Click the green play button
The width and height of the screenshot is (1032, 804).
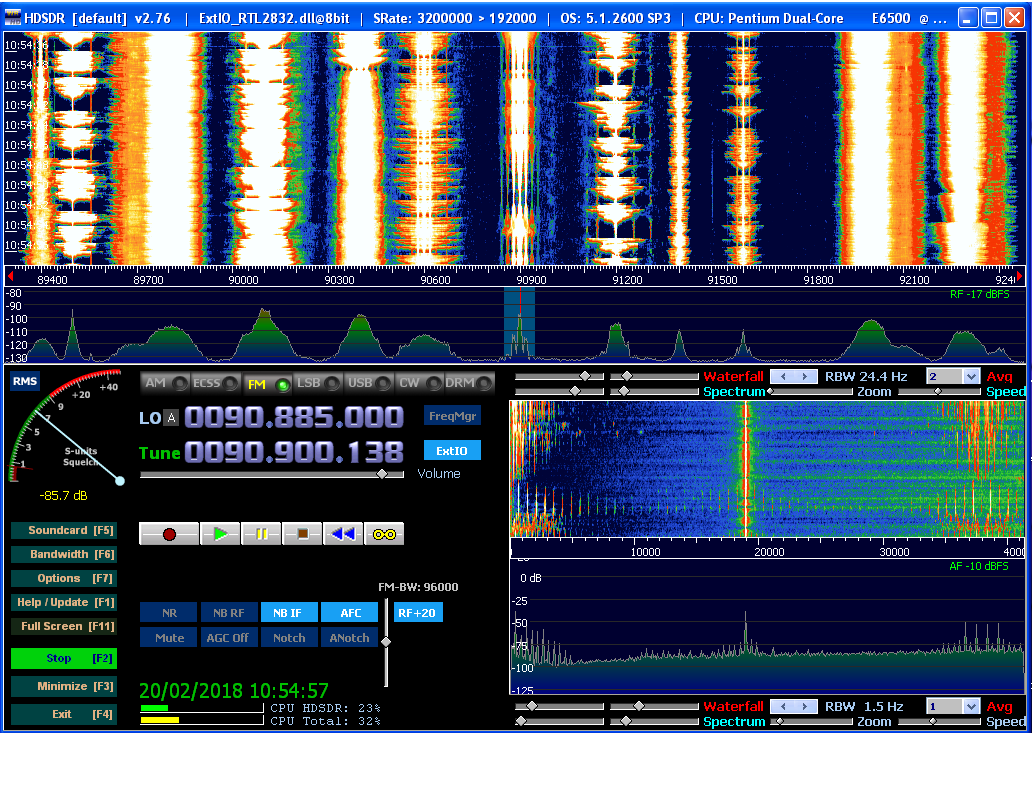[220, 534]
